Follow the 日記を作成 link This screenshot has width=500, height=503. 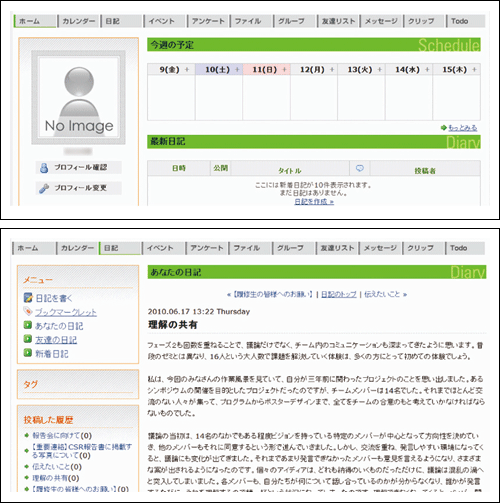314,202
